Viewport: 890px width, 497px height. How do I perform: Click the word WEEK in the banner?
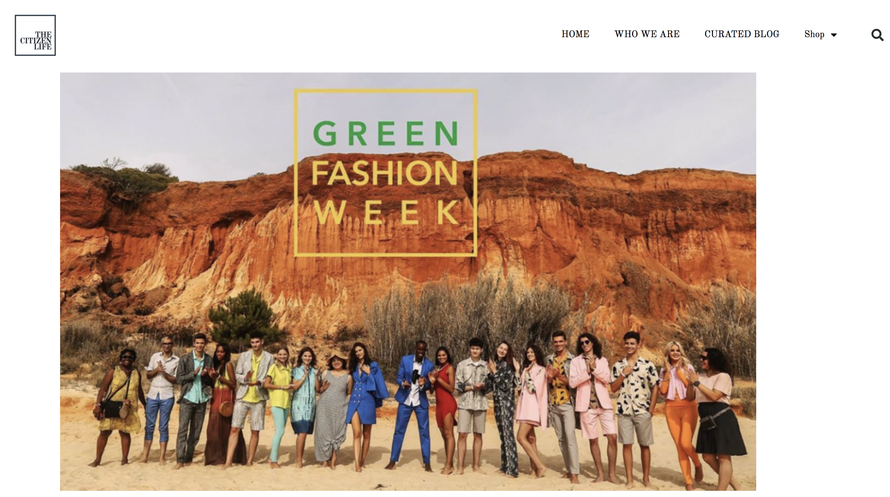386,212
